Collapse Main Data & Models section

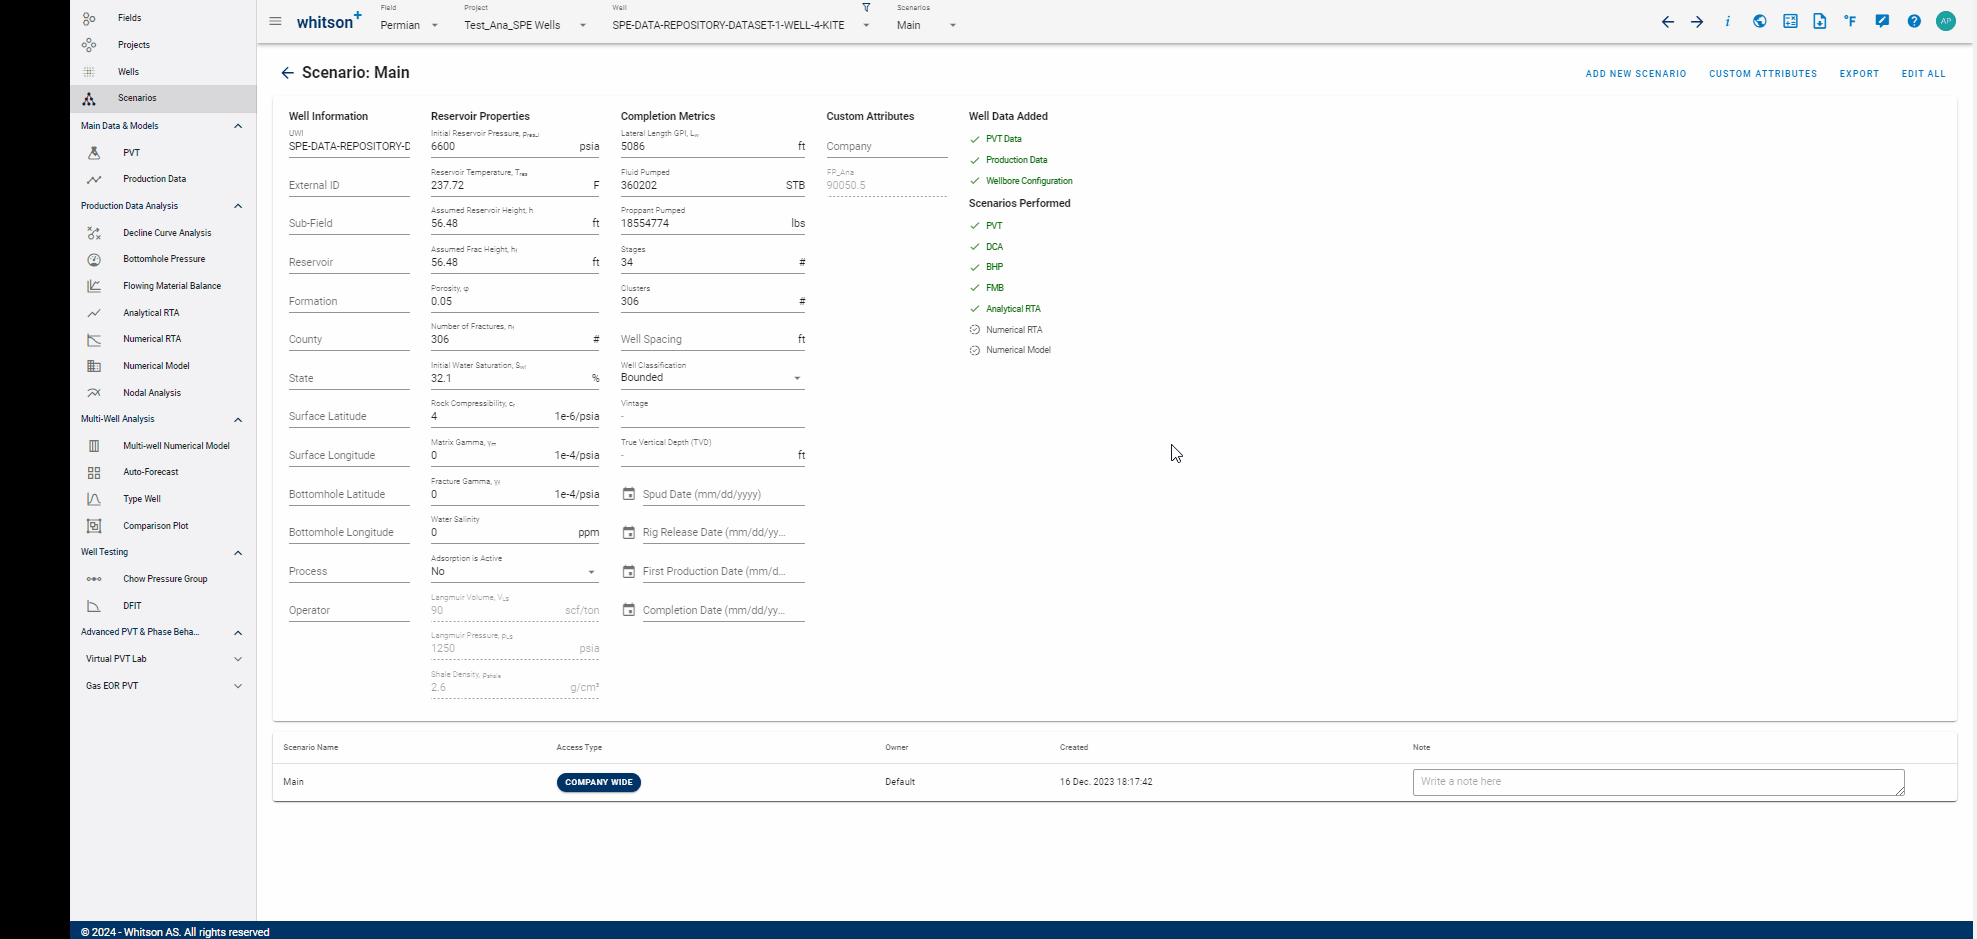[238, 126]
